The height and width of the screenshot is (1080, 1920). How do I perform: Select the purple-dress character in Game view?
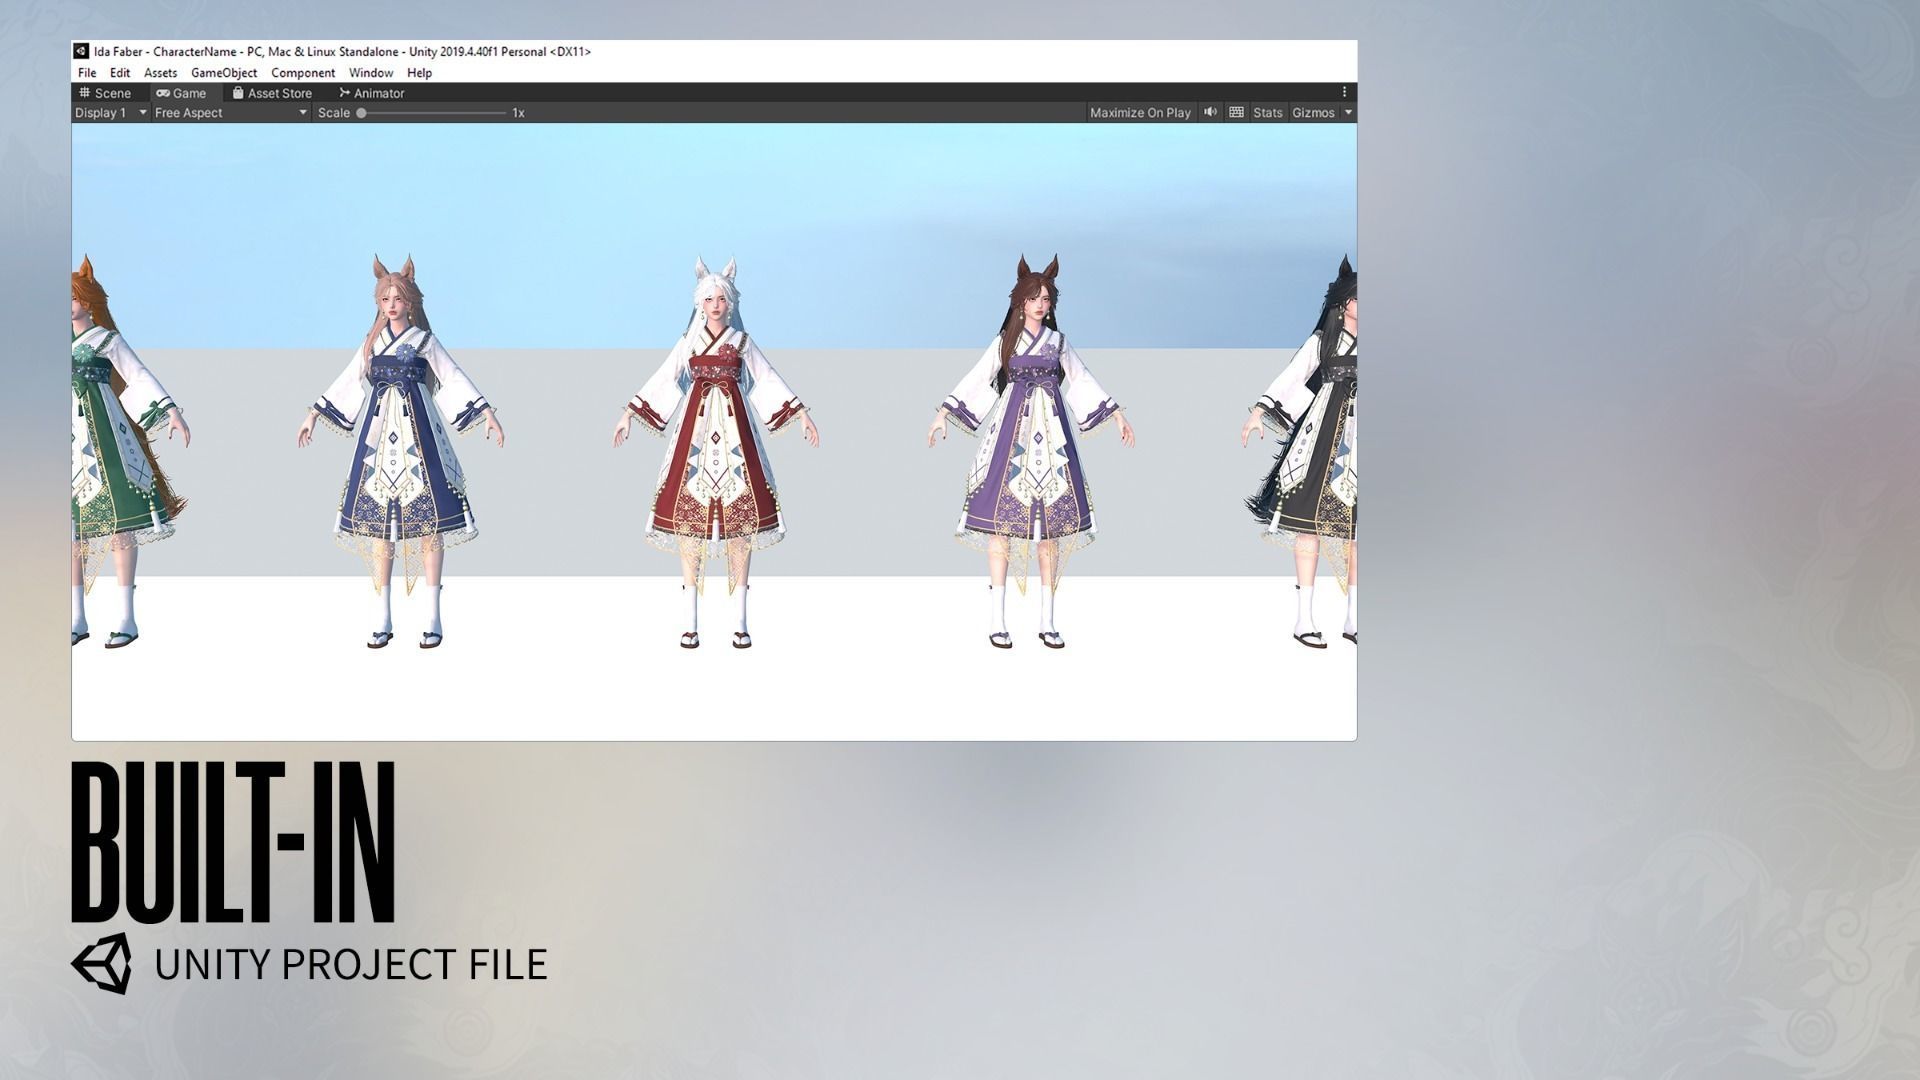(1030, 452)
